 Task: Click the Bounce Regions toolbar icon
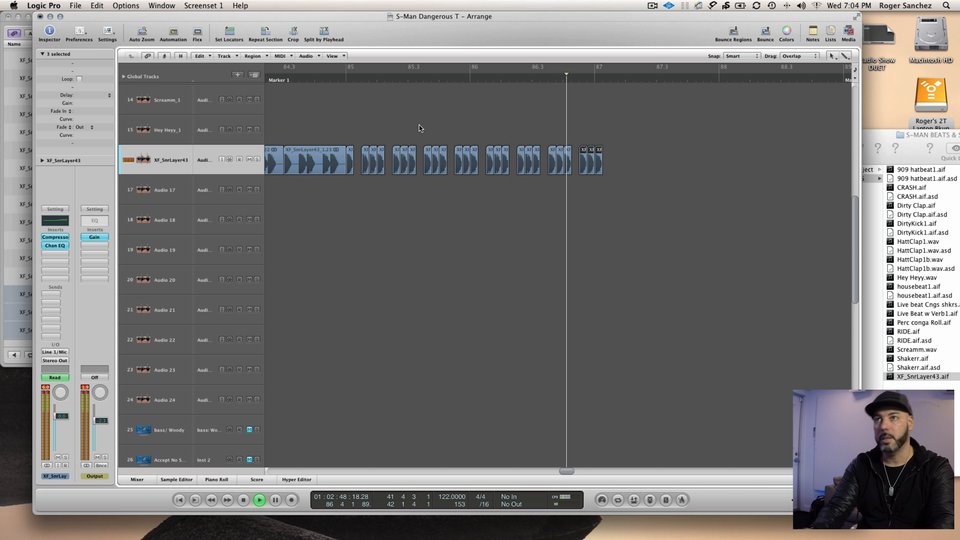[733, 34]
